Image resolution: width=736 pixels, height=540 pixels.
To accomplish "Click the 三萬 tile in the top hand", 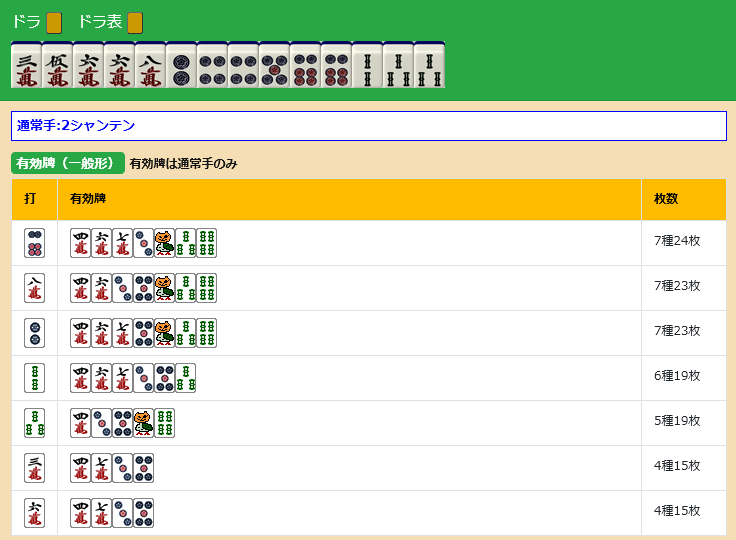I will click(26, 66).
